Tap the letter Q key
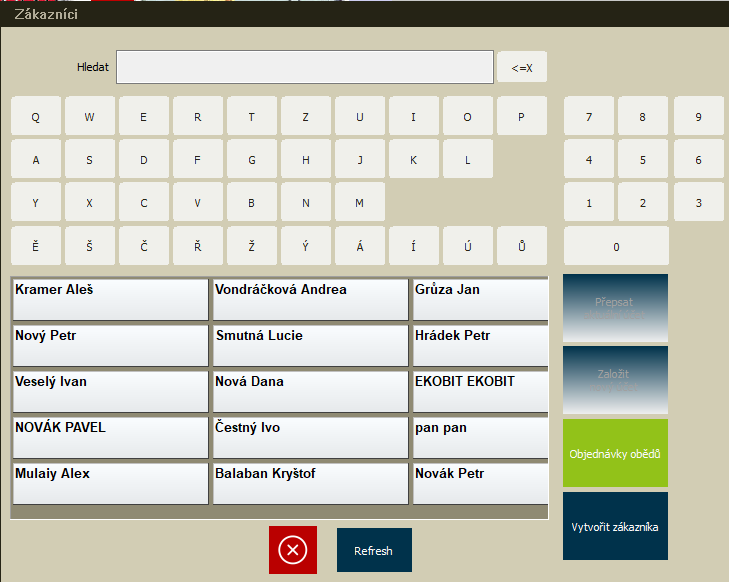The image size is (729, 582). pyautogui.click(x=36, y=116)
